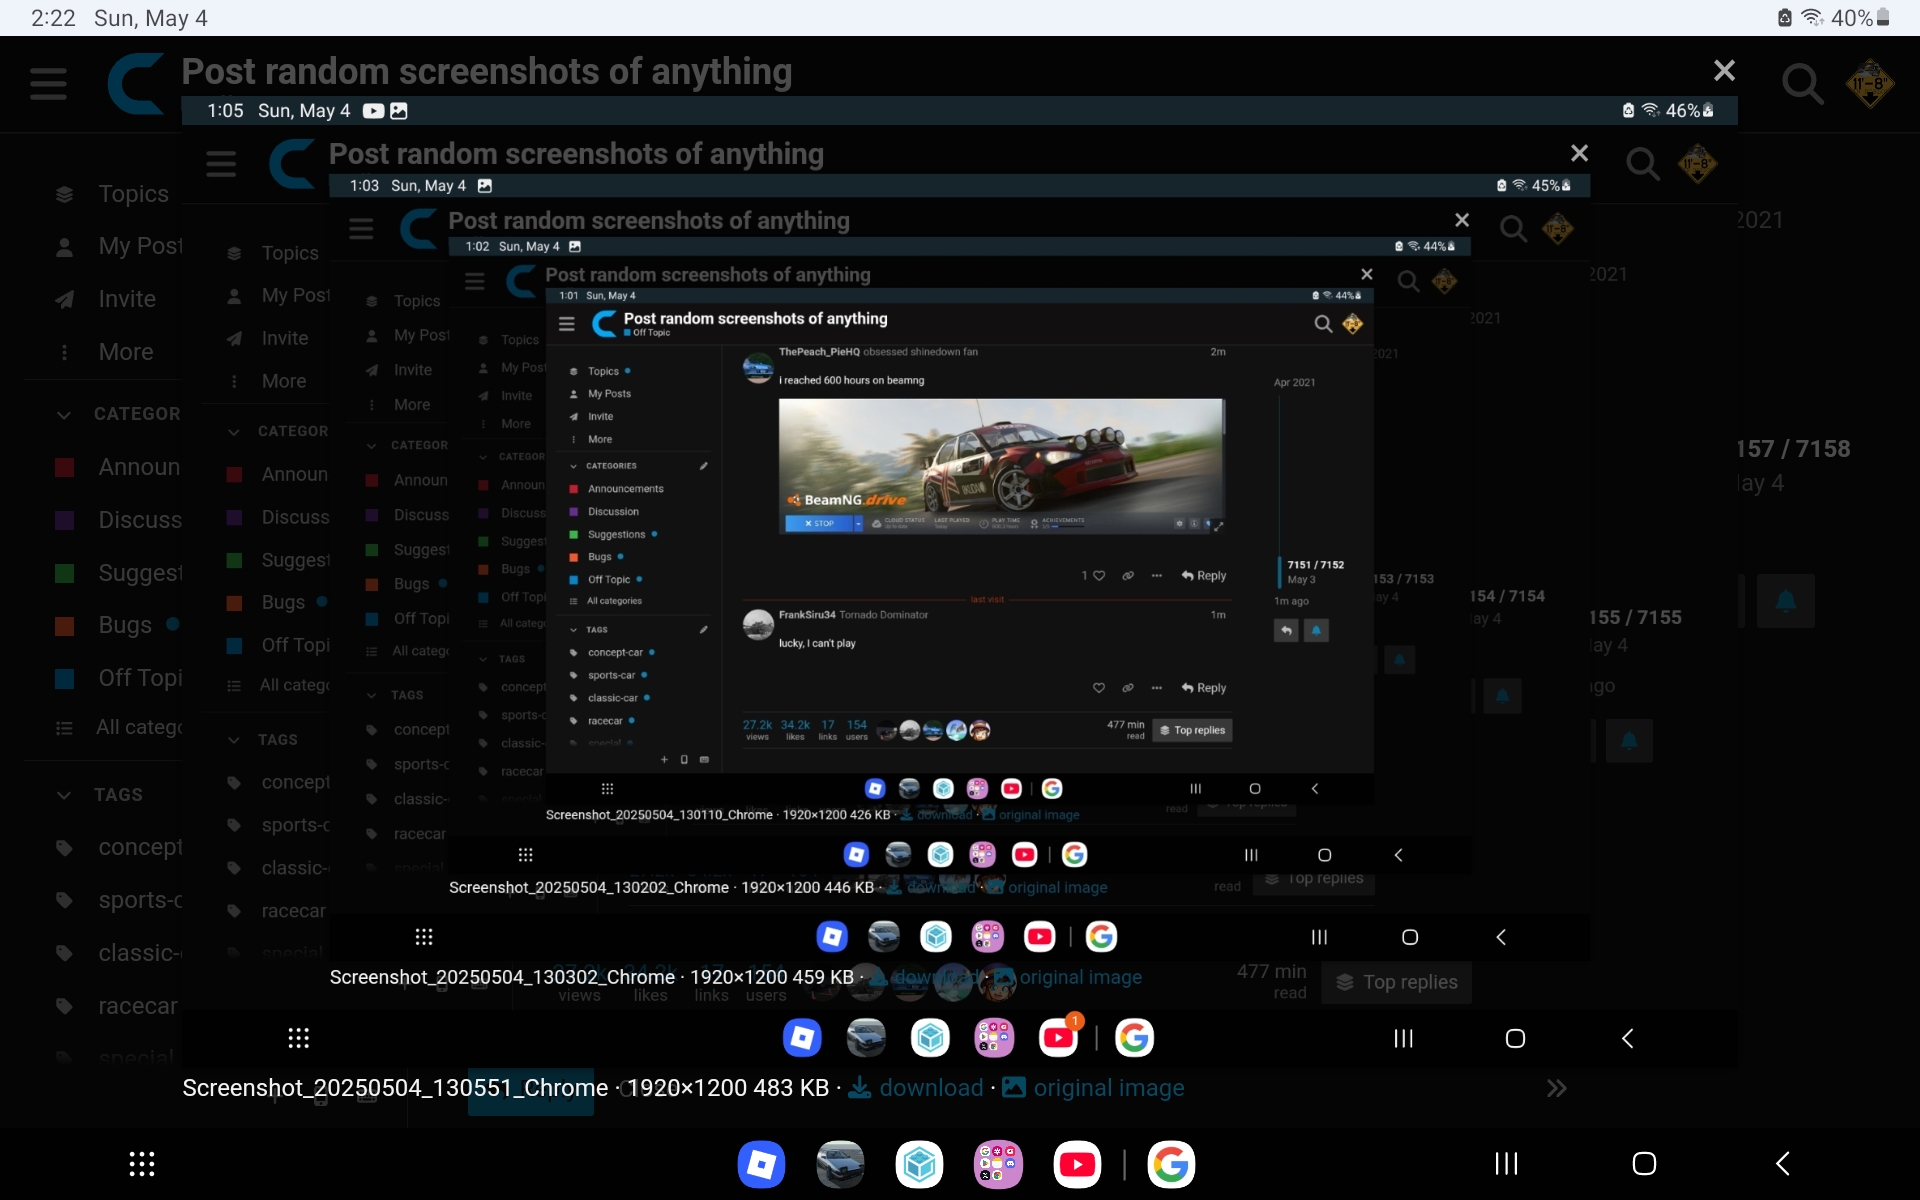The width and height of the screenshot is (1920, 1200).
Task: Close the image lightbox with the X
Action: [1724, 71]
